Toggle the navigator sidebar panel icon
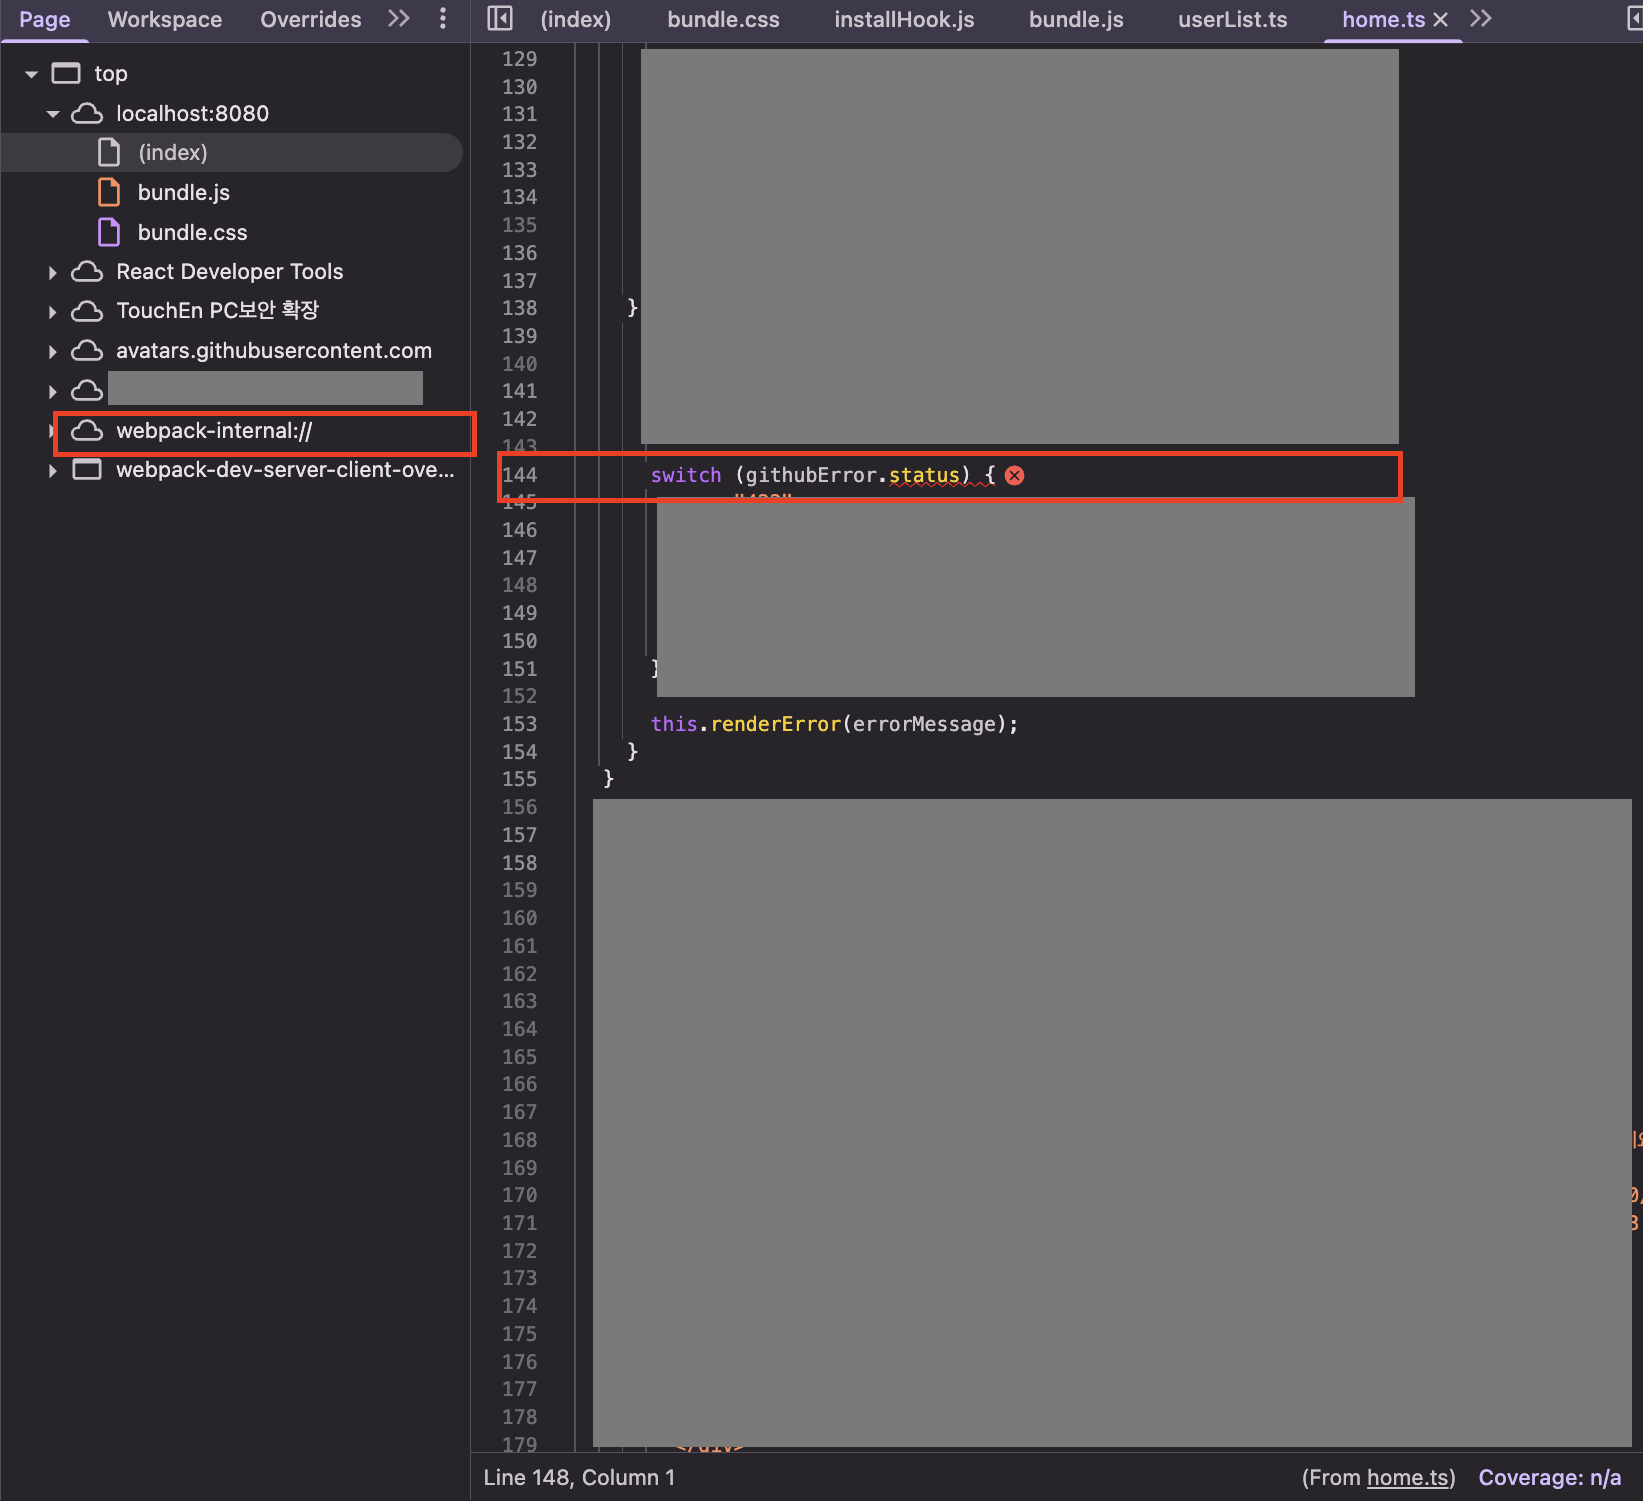This screenshot has width=1643, height=1501. coord(500,19)
